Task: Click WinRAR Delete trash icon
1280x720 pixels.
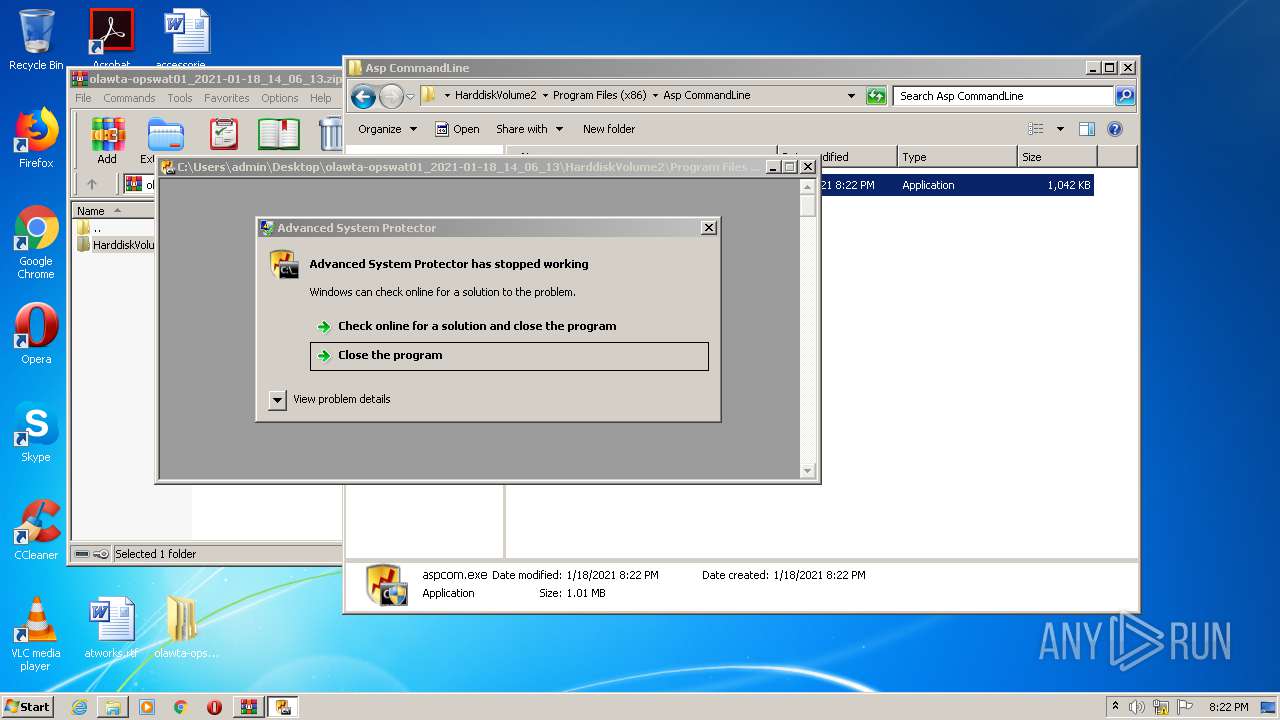Action: [x=330, y=134]
